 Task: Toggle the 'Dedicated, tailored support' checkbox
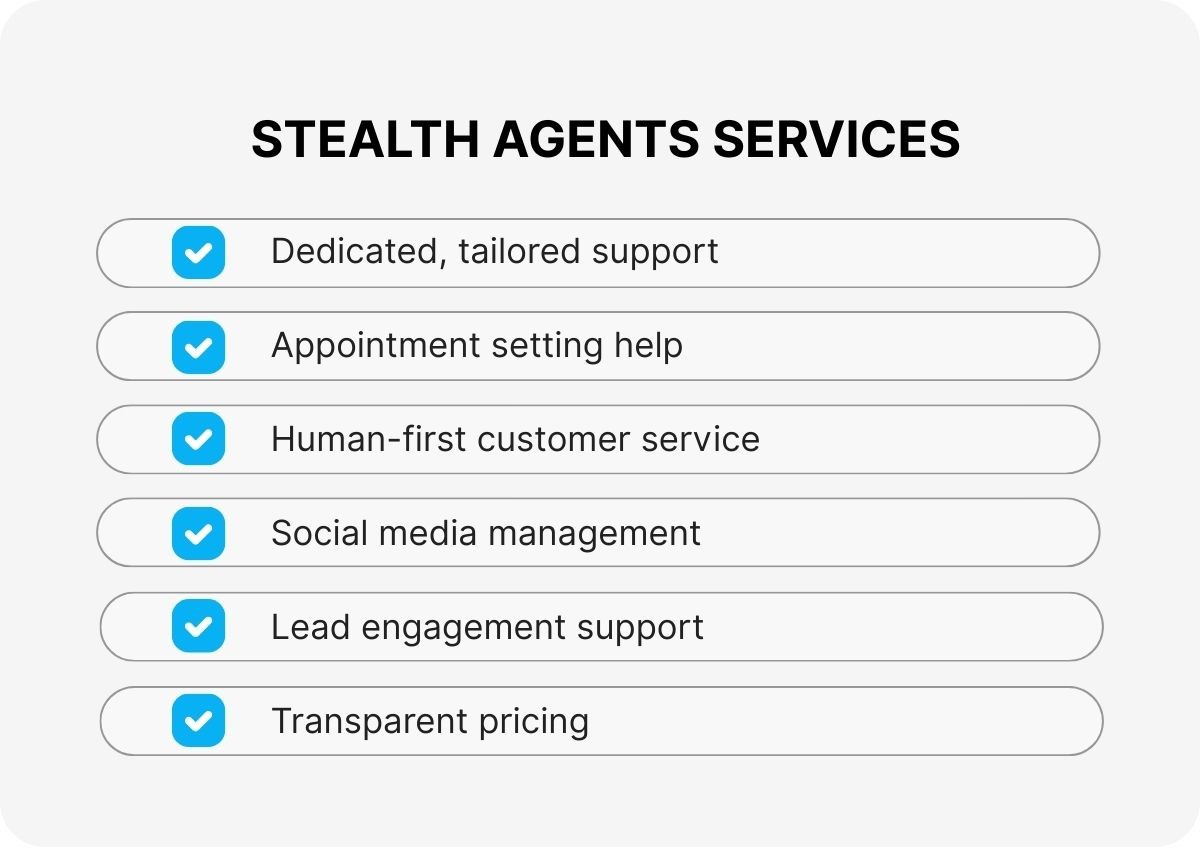point(198,252)
